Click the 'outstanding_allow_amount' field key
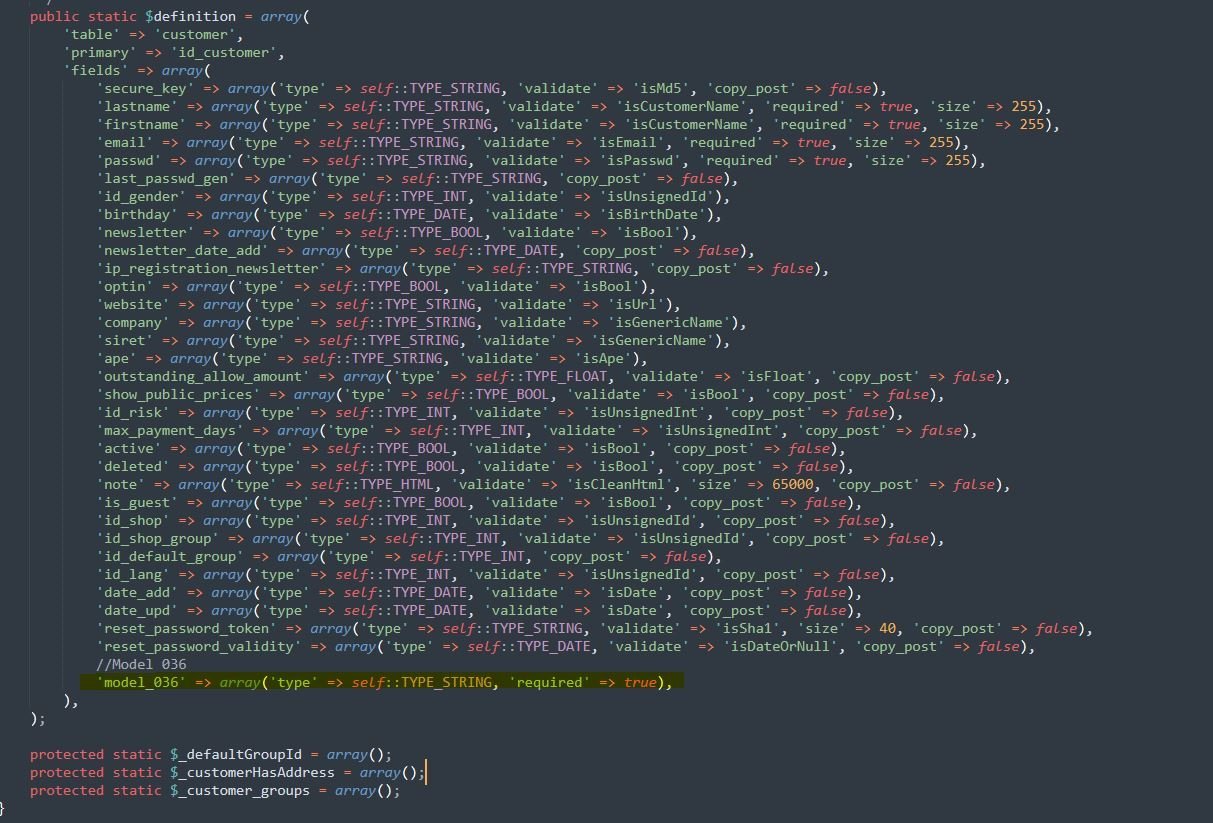The image size is (1213, 823). pos(203,376)
